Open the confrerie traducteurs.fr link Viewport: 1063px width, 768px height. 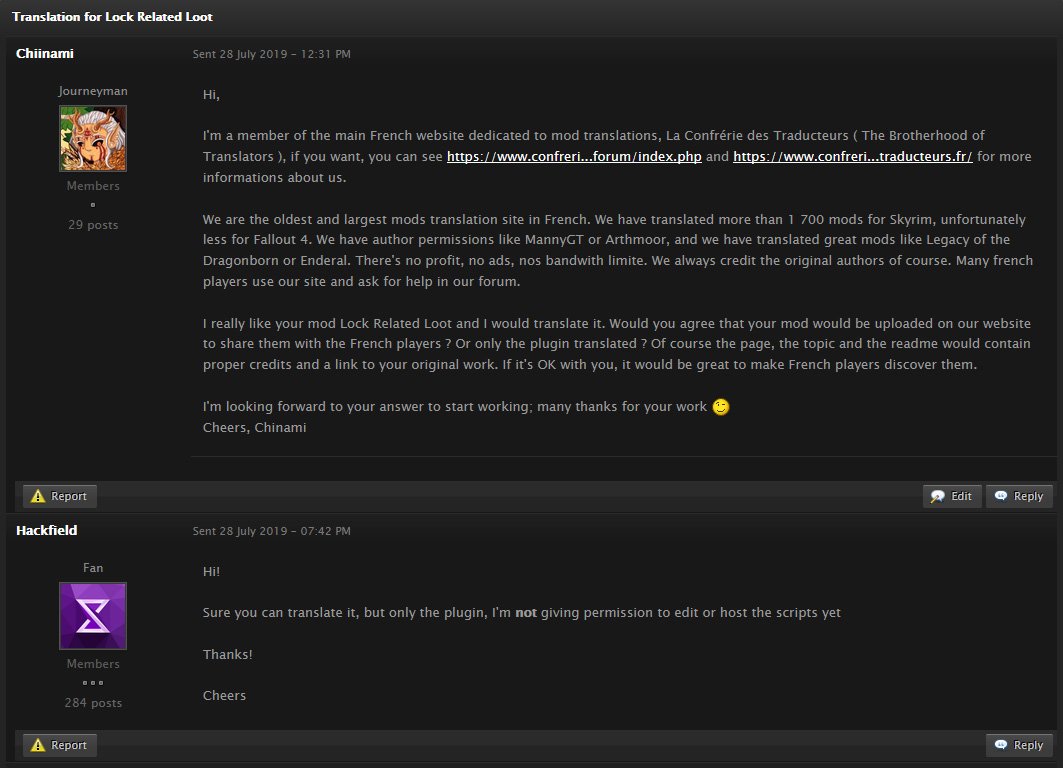coord(852,157)
